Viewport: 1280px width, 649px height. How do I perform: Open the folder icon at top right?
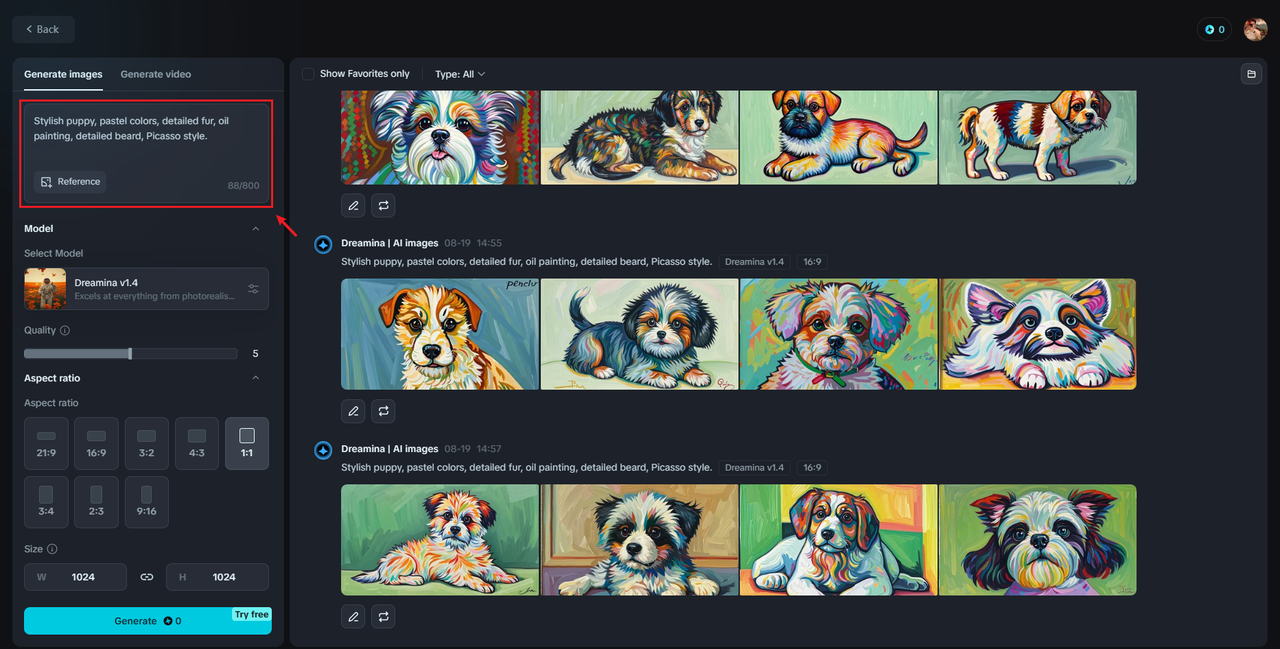click(1250, 74)
